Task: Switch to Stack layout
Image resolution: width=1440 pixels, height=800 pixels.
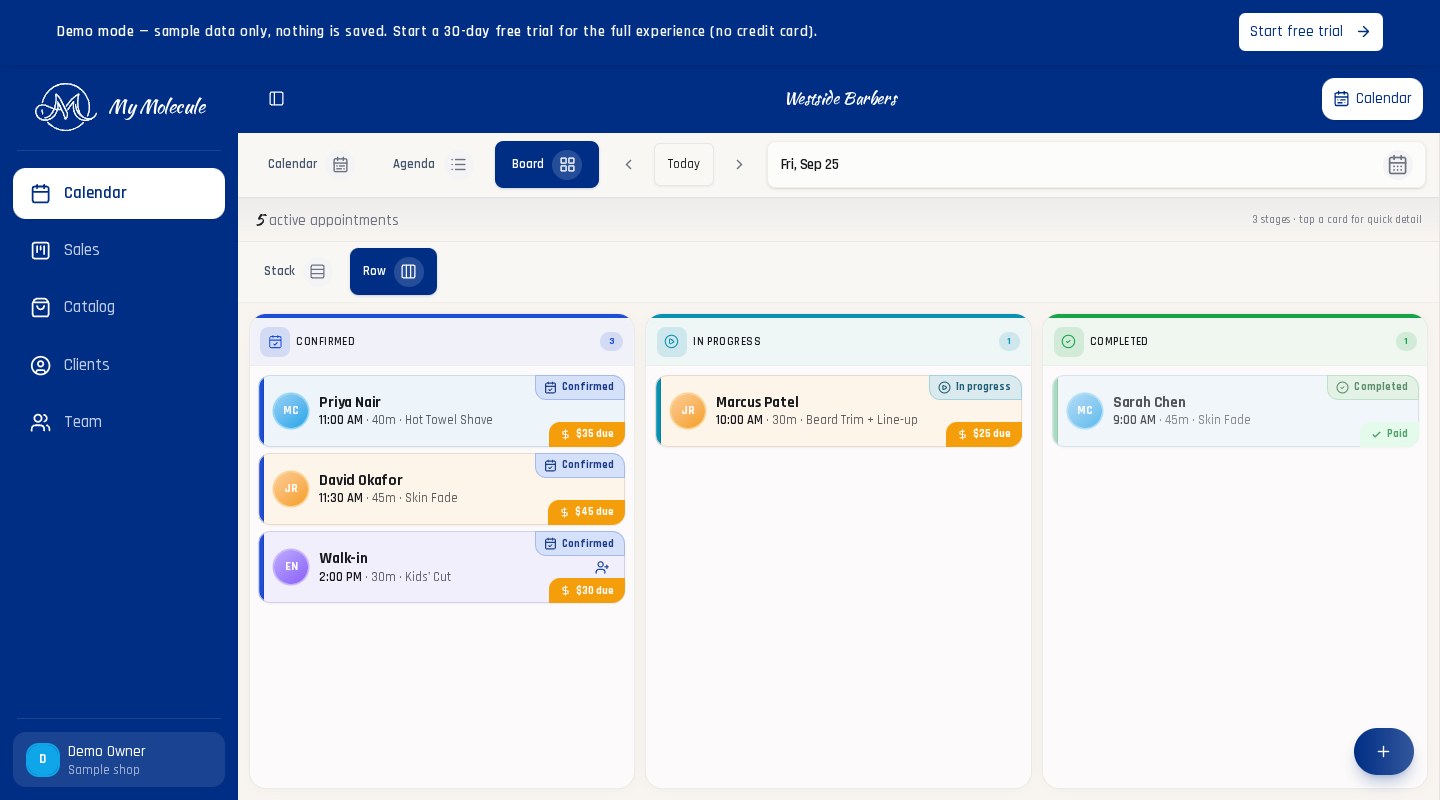Action: (x=295, y=272)
